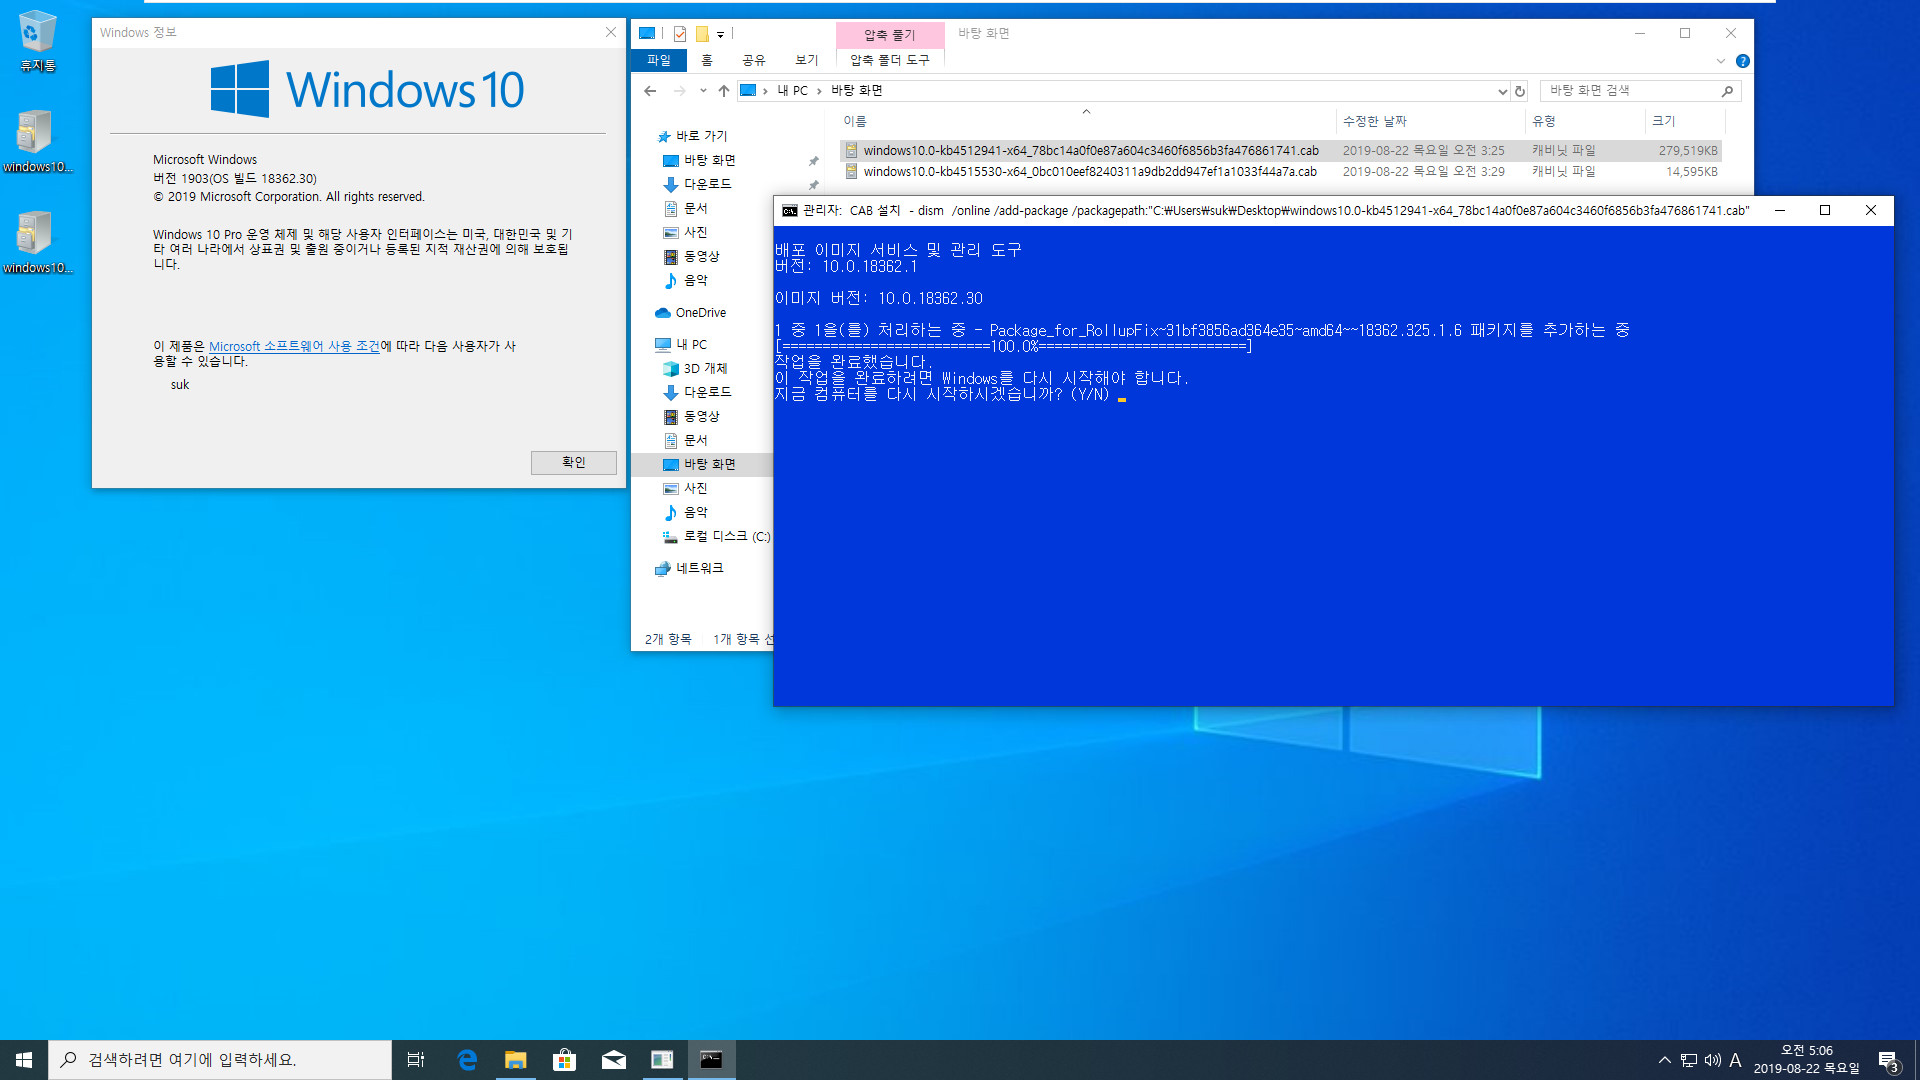Viewport: 1920px width, 1080px height.
Task: Click the network icon in system tray
Action: 1688,1060
